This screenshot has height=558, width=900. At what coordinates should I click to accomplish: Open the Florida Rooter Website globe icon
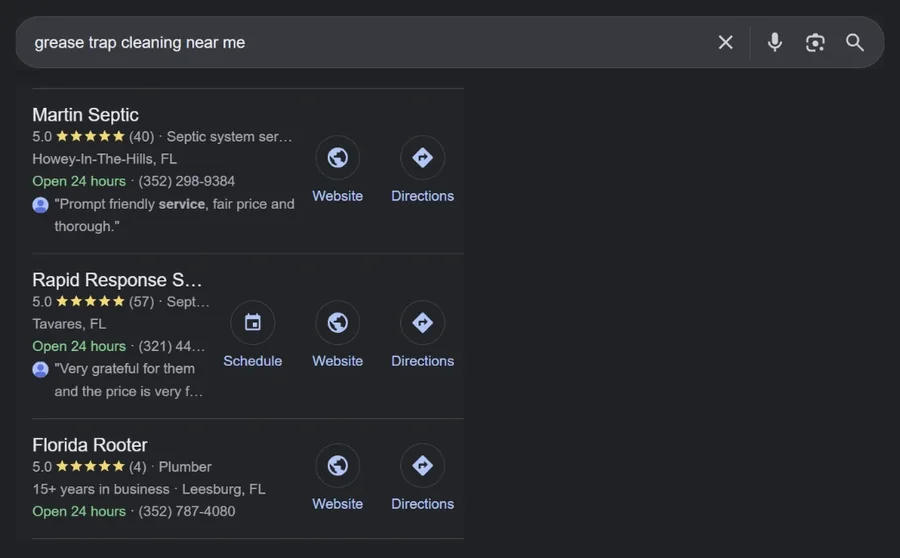[x=338, y=466]
